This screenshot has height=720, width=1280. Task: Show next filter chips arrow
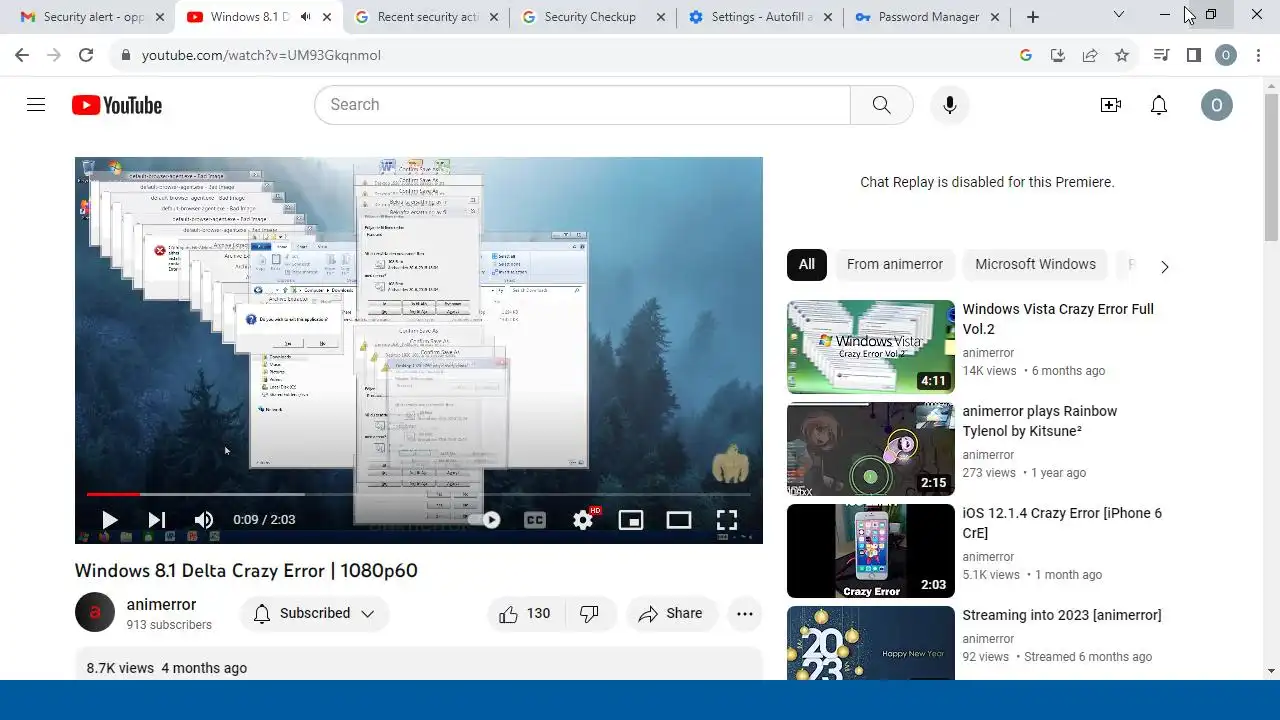point(1164,267)
